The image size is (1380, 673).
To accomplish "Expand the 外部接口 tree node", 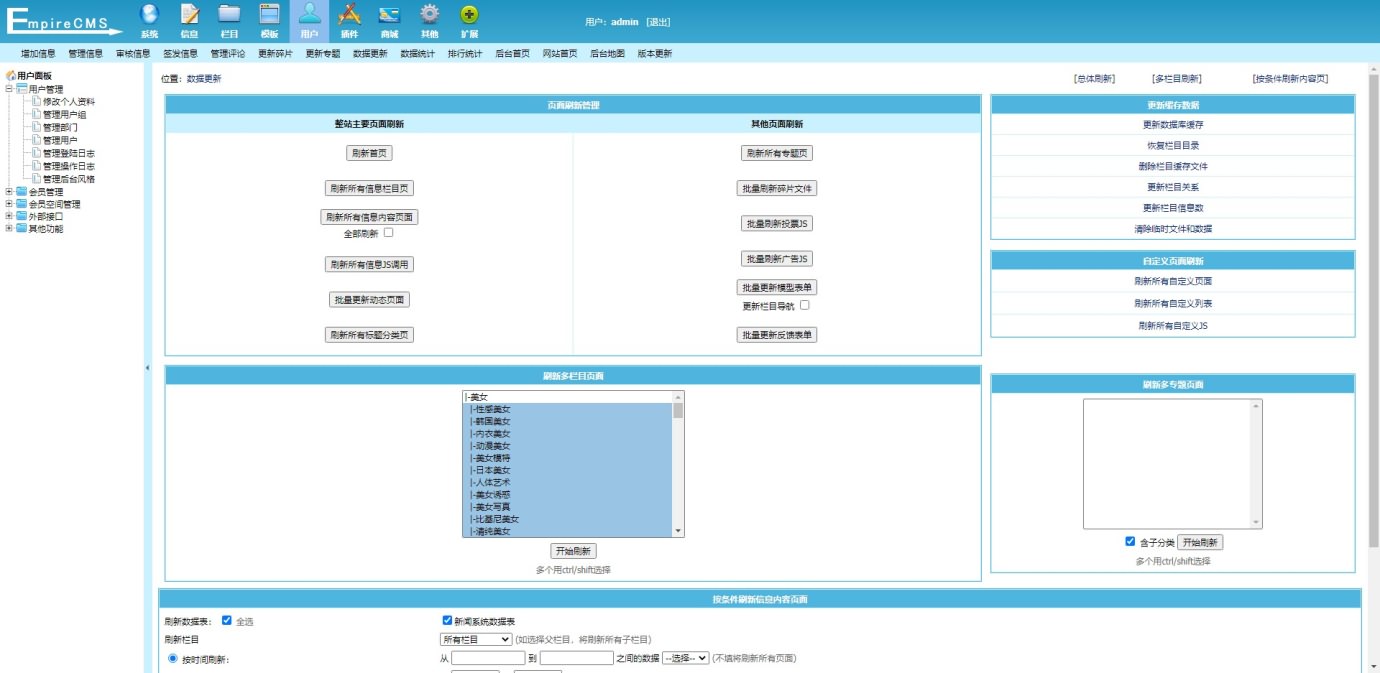I will click(x=9, y=216).
